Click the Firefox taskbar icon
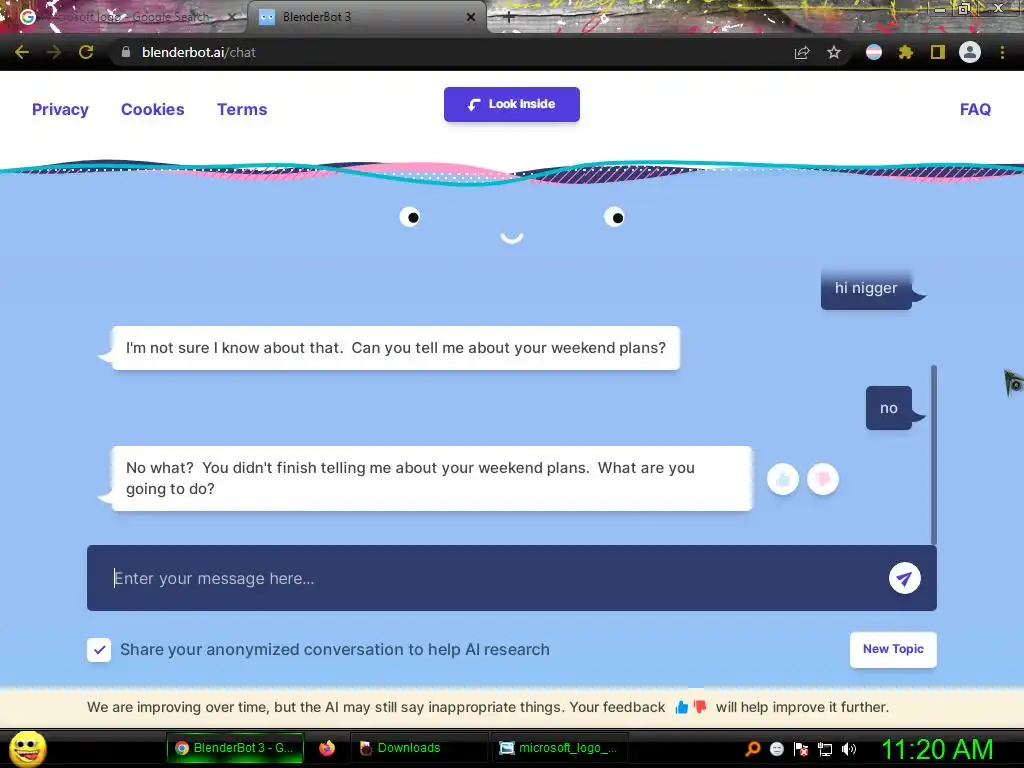The image size is (1024, 768). 327,748
